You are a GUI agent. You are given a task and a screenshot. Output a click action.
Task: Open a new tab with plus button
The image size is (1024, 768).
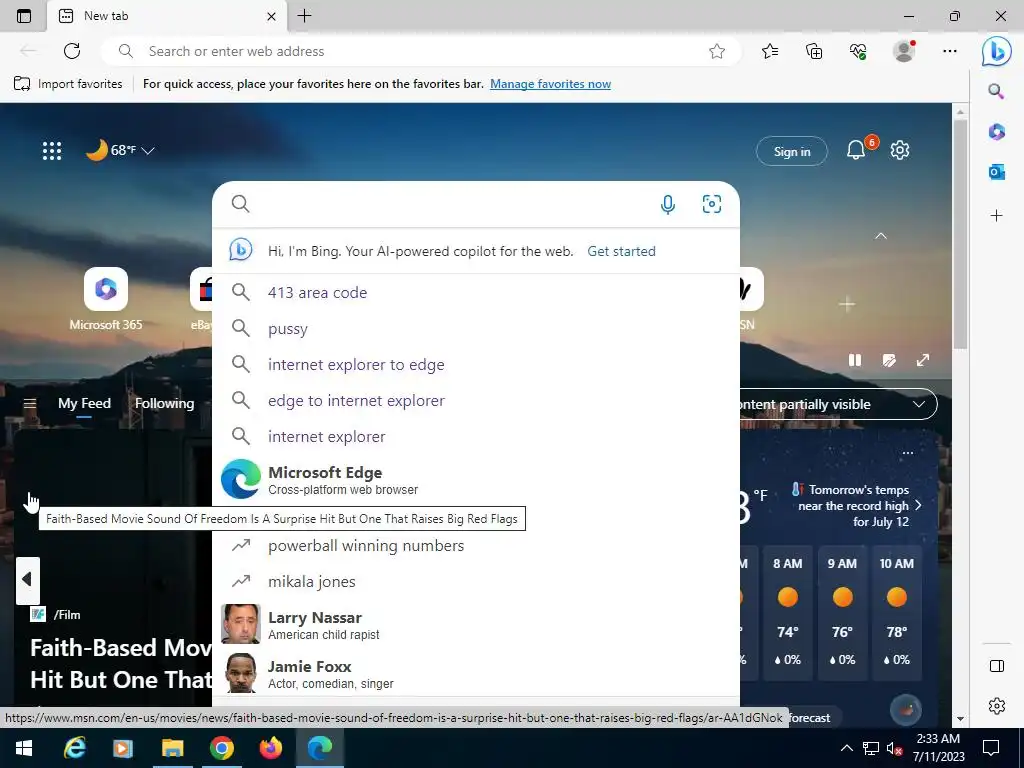304,16
